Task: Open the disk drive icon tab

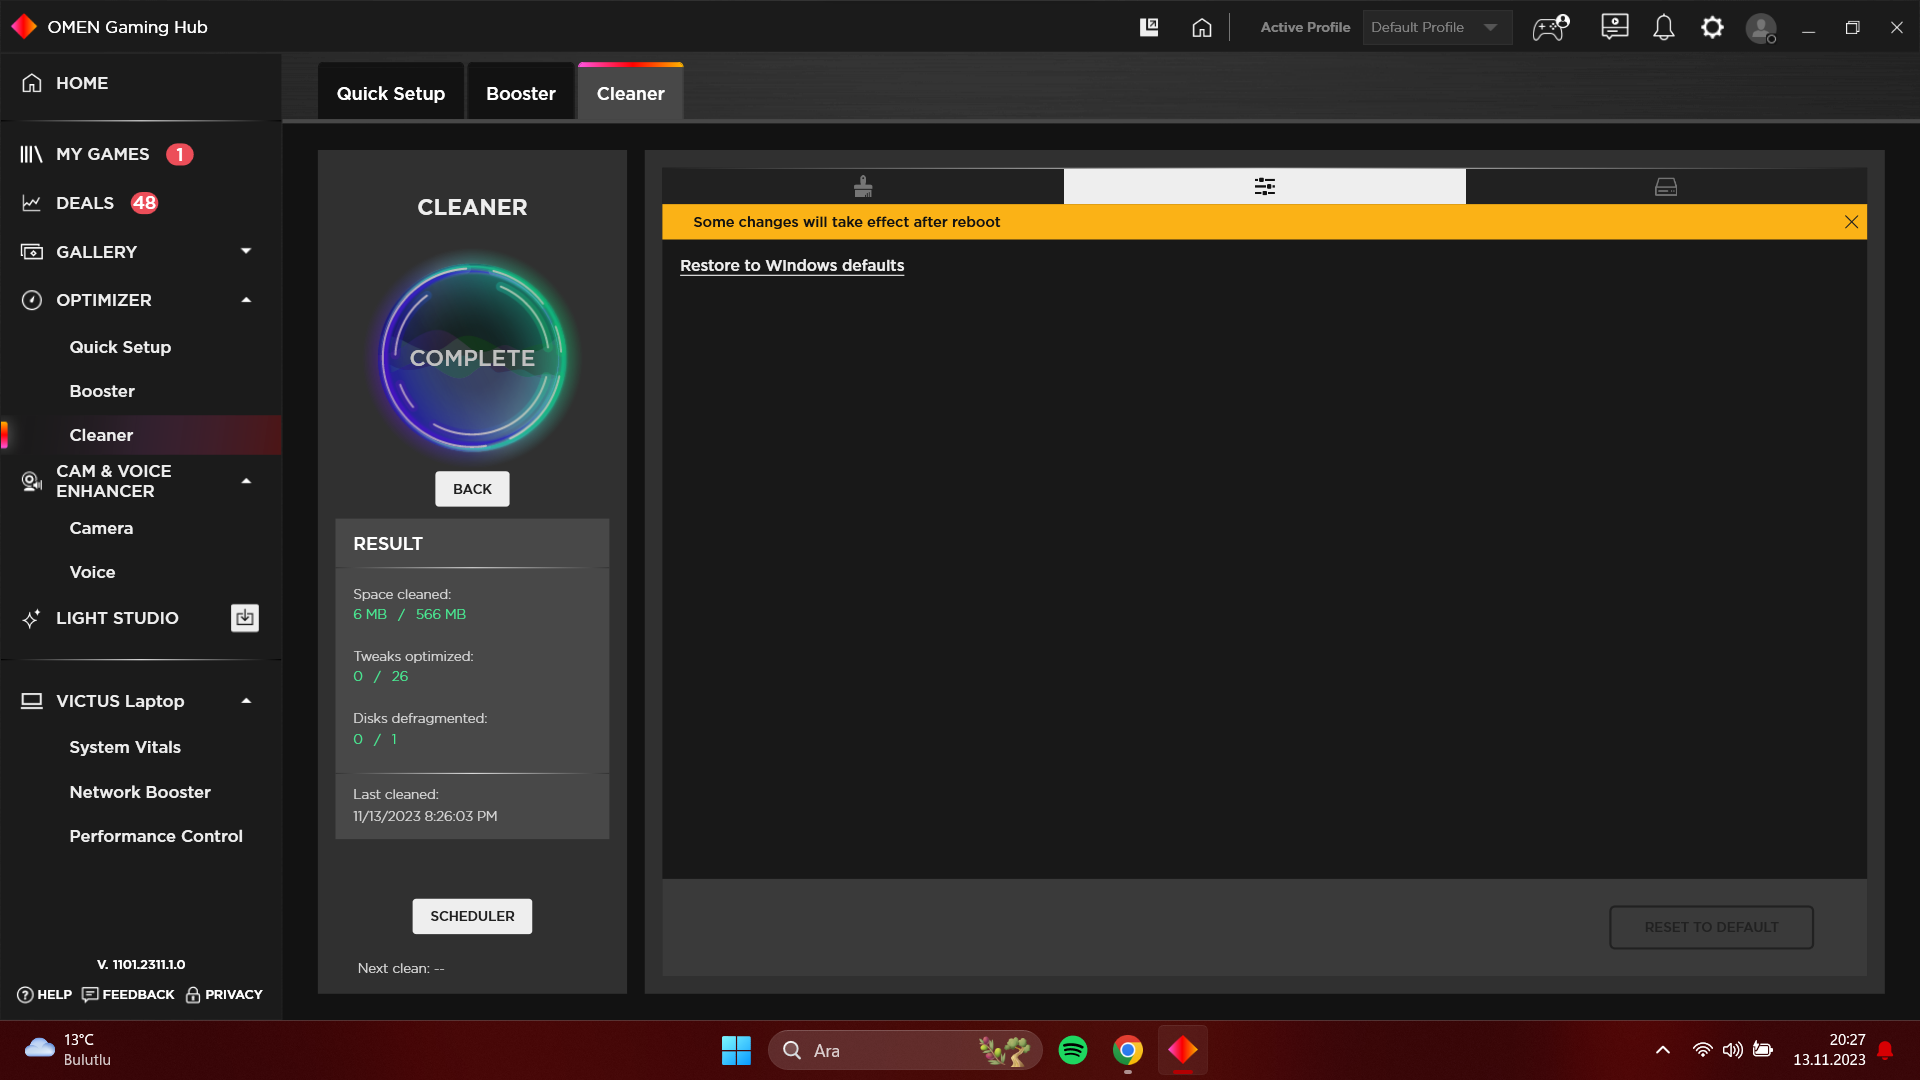Action: pyautogui.click(x=1665, y=187)
